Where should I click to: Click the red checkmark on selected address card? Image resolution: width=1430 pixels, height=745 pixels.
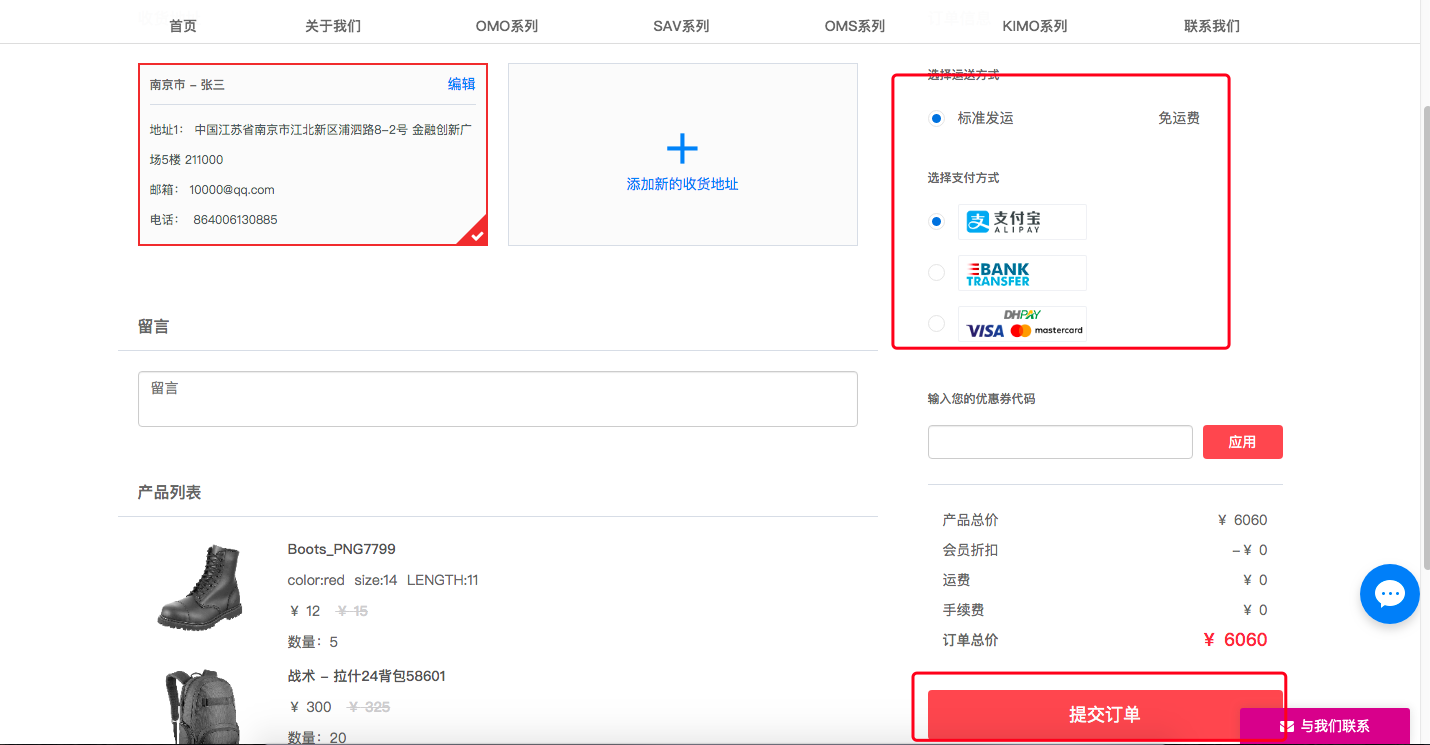(x=477, y=236)
